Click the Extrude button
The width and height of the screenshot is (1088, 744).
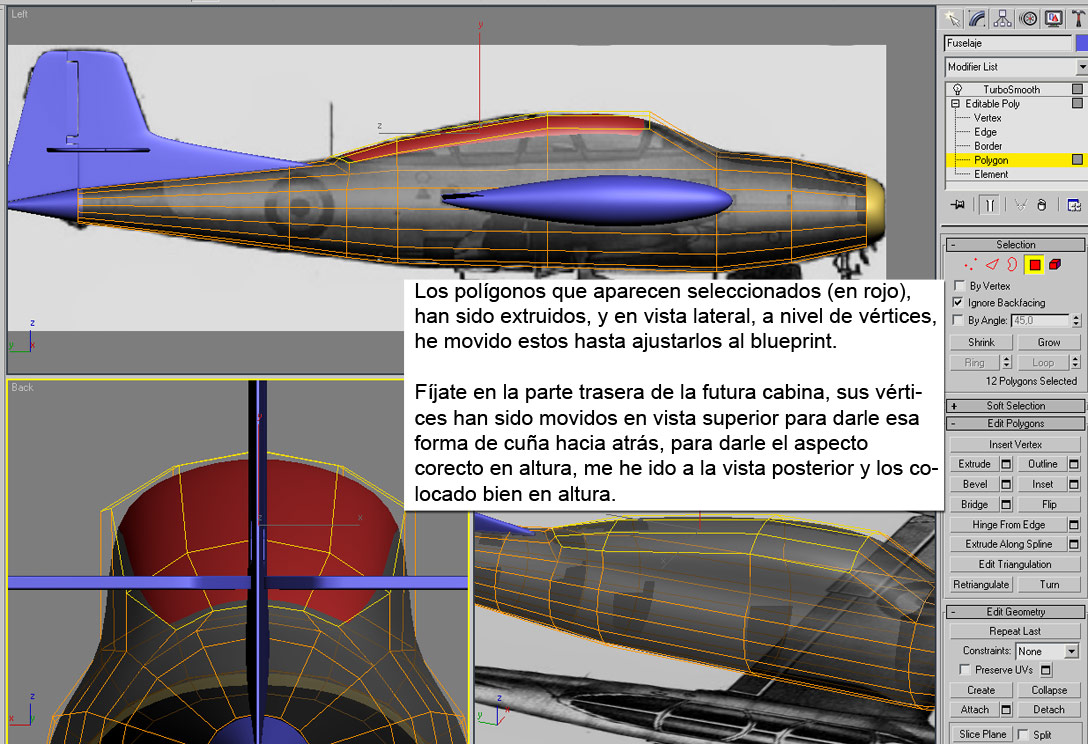point(974,464)
